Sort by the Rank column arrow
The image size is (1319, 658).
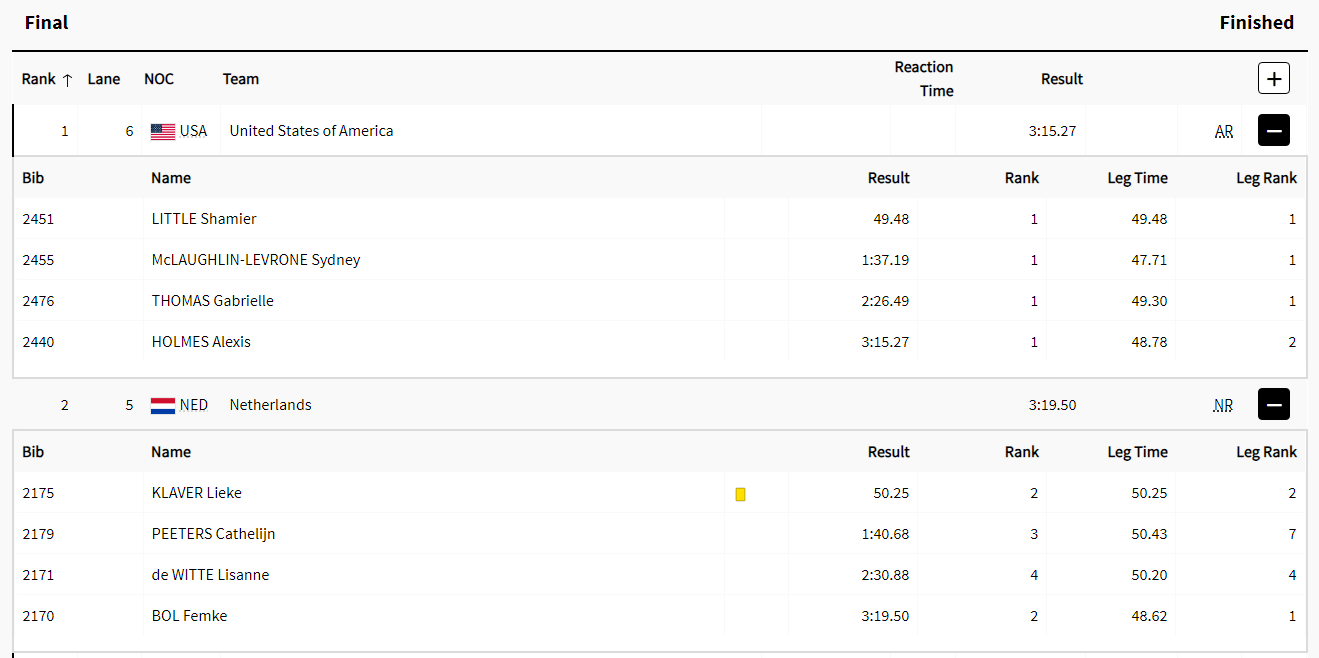click(x=67, y=80)
